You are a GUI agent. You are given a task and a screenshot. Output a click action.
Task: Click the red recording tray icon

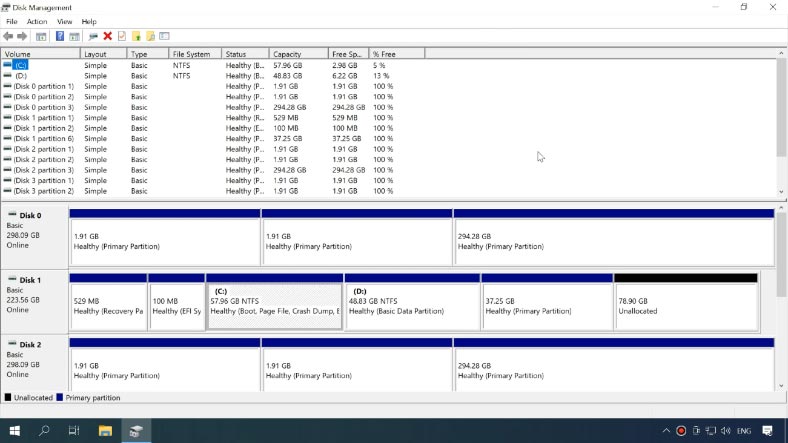coord(681,431)
